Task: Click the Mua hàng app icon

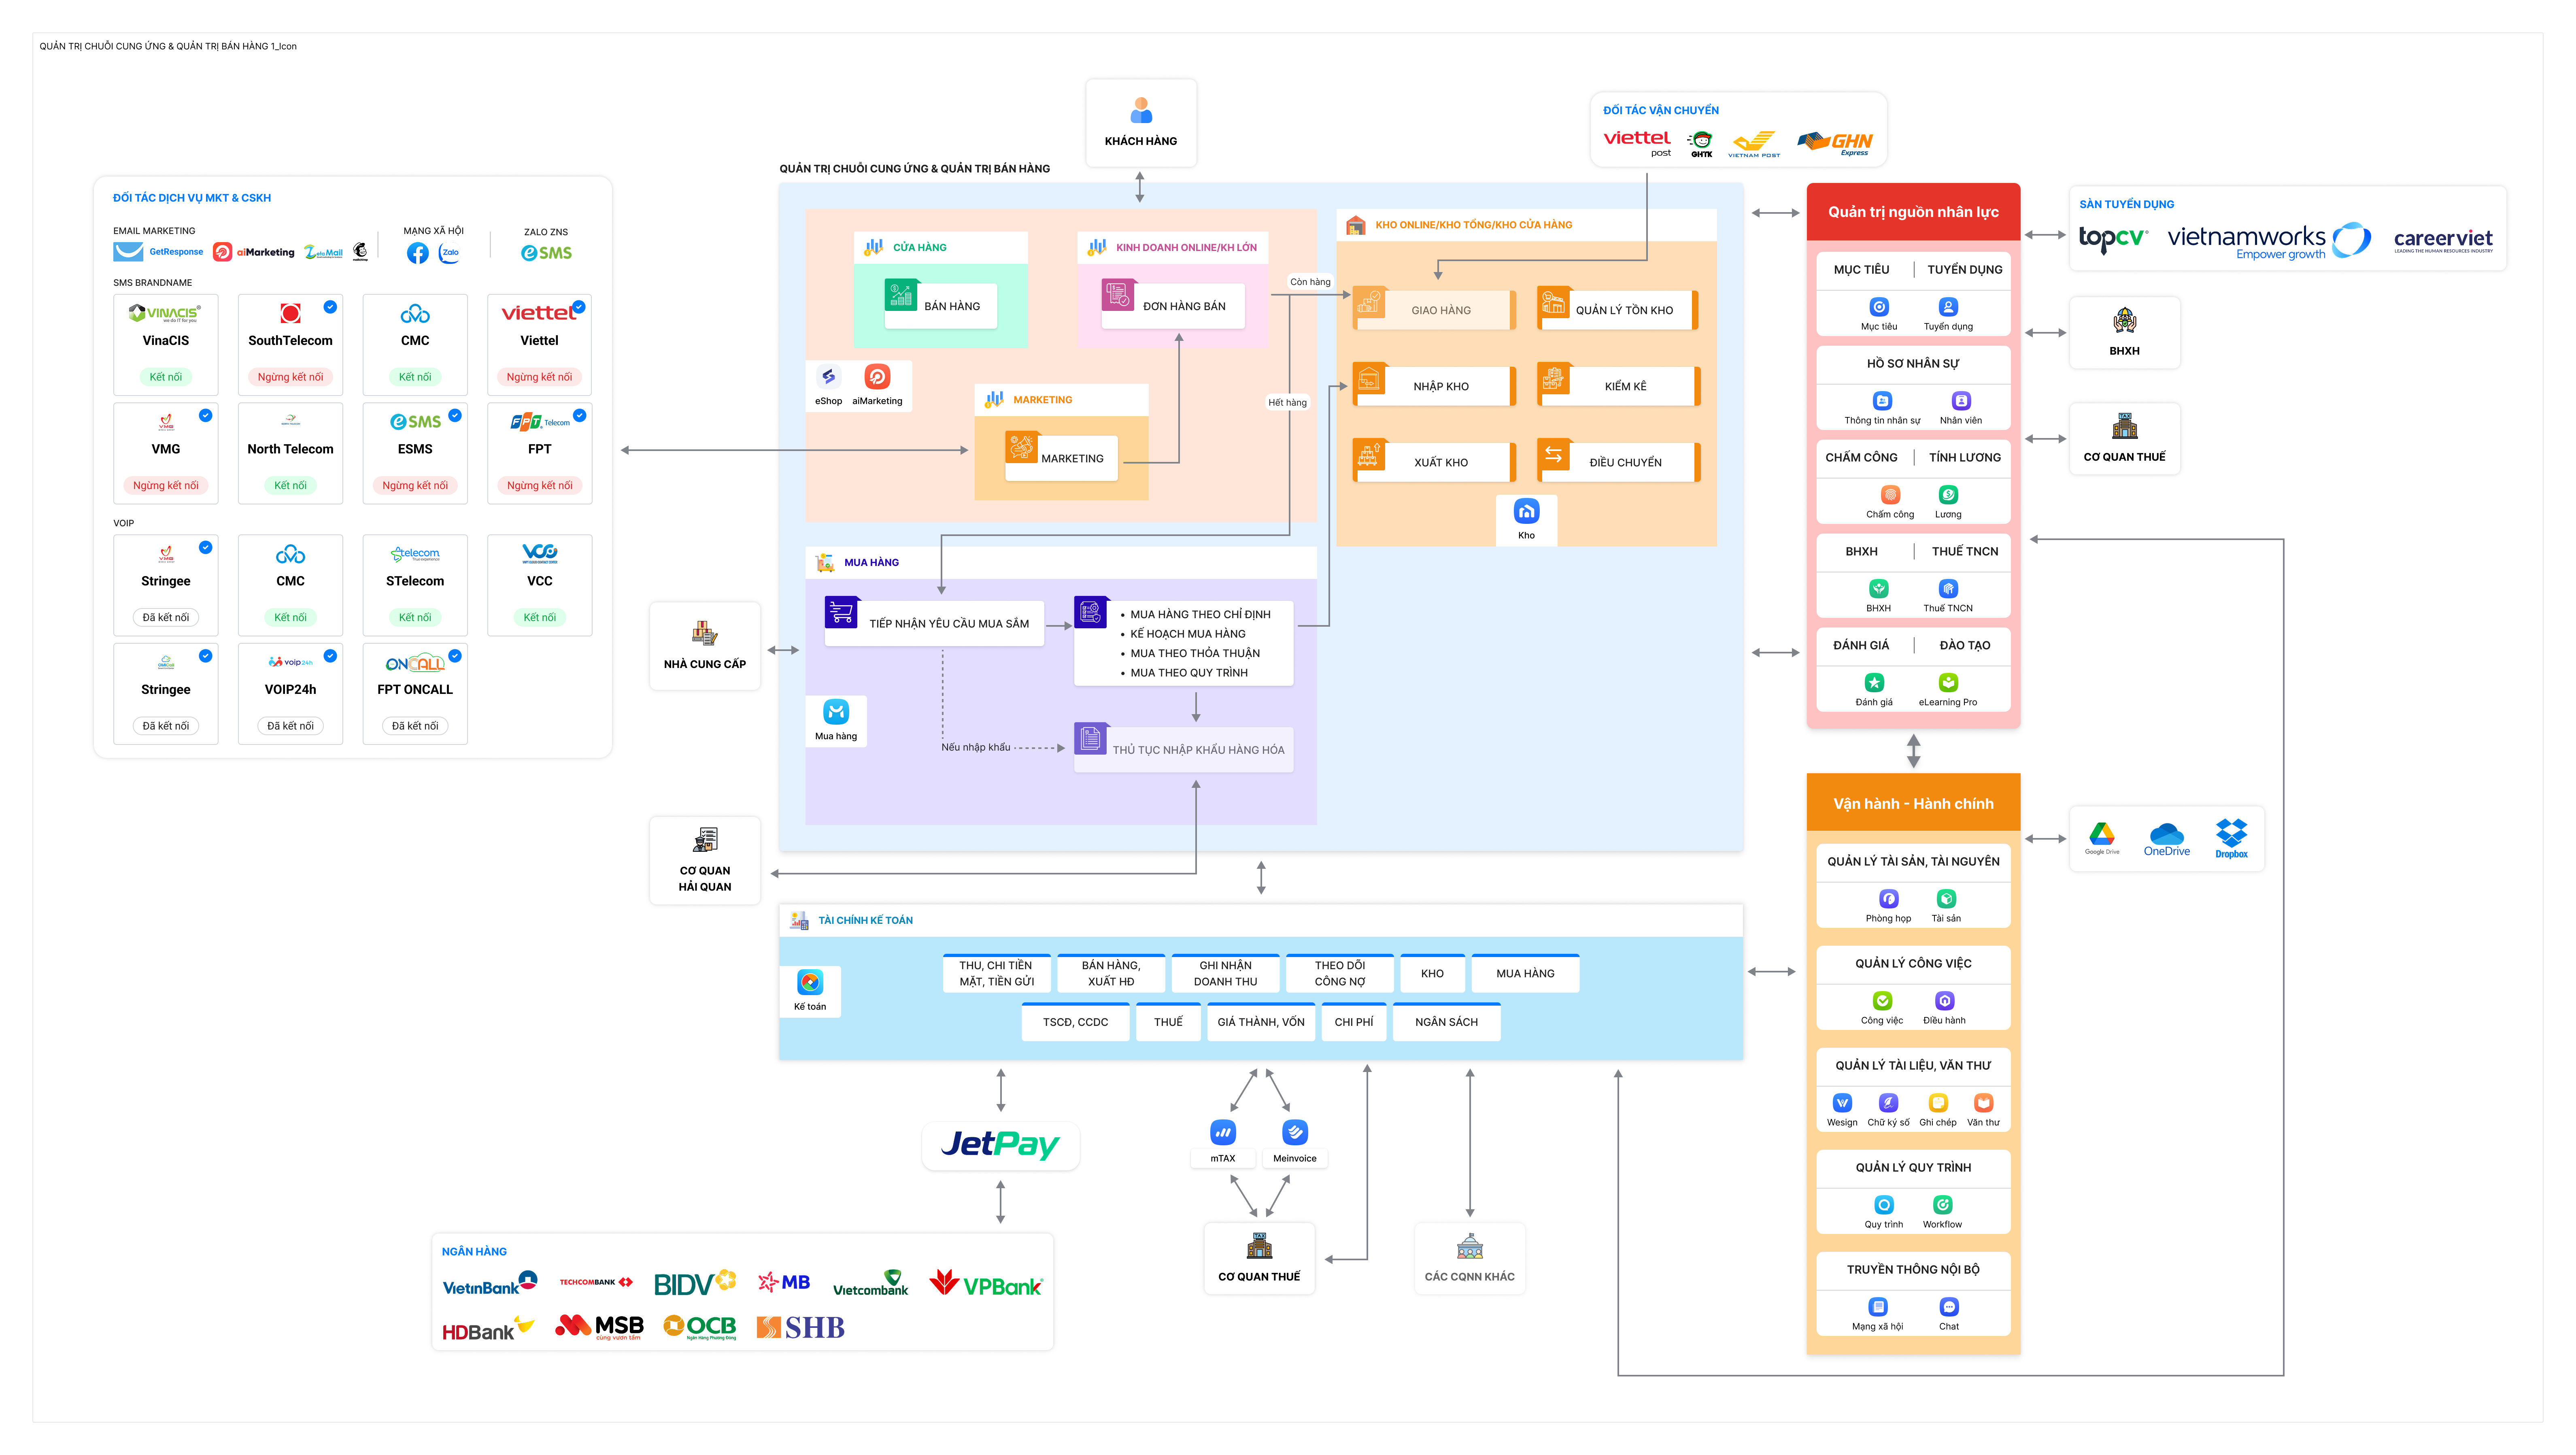Action: (x=836, y=712)
